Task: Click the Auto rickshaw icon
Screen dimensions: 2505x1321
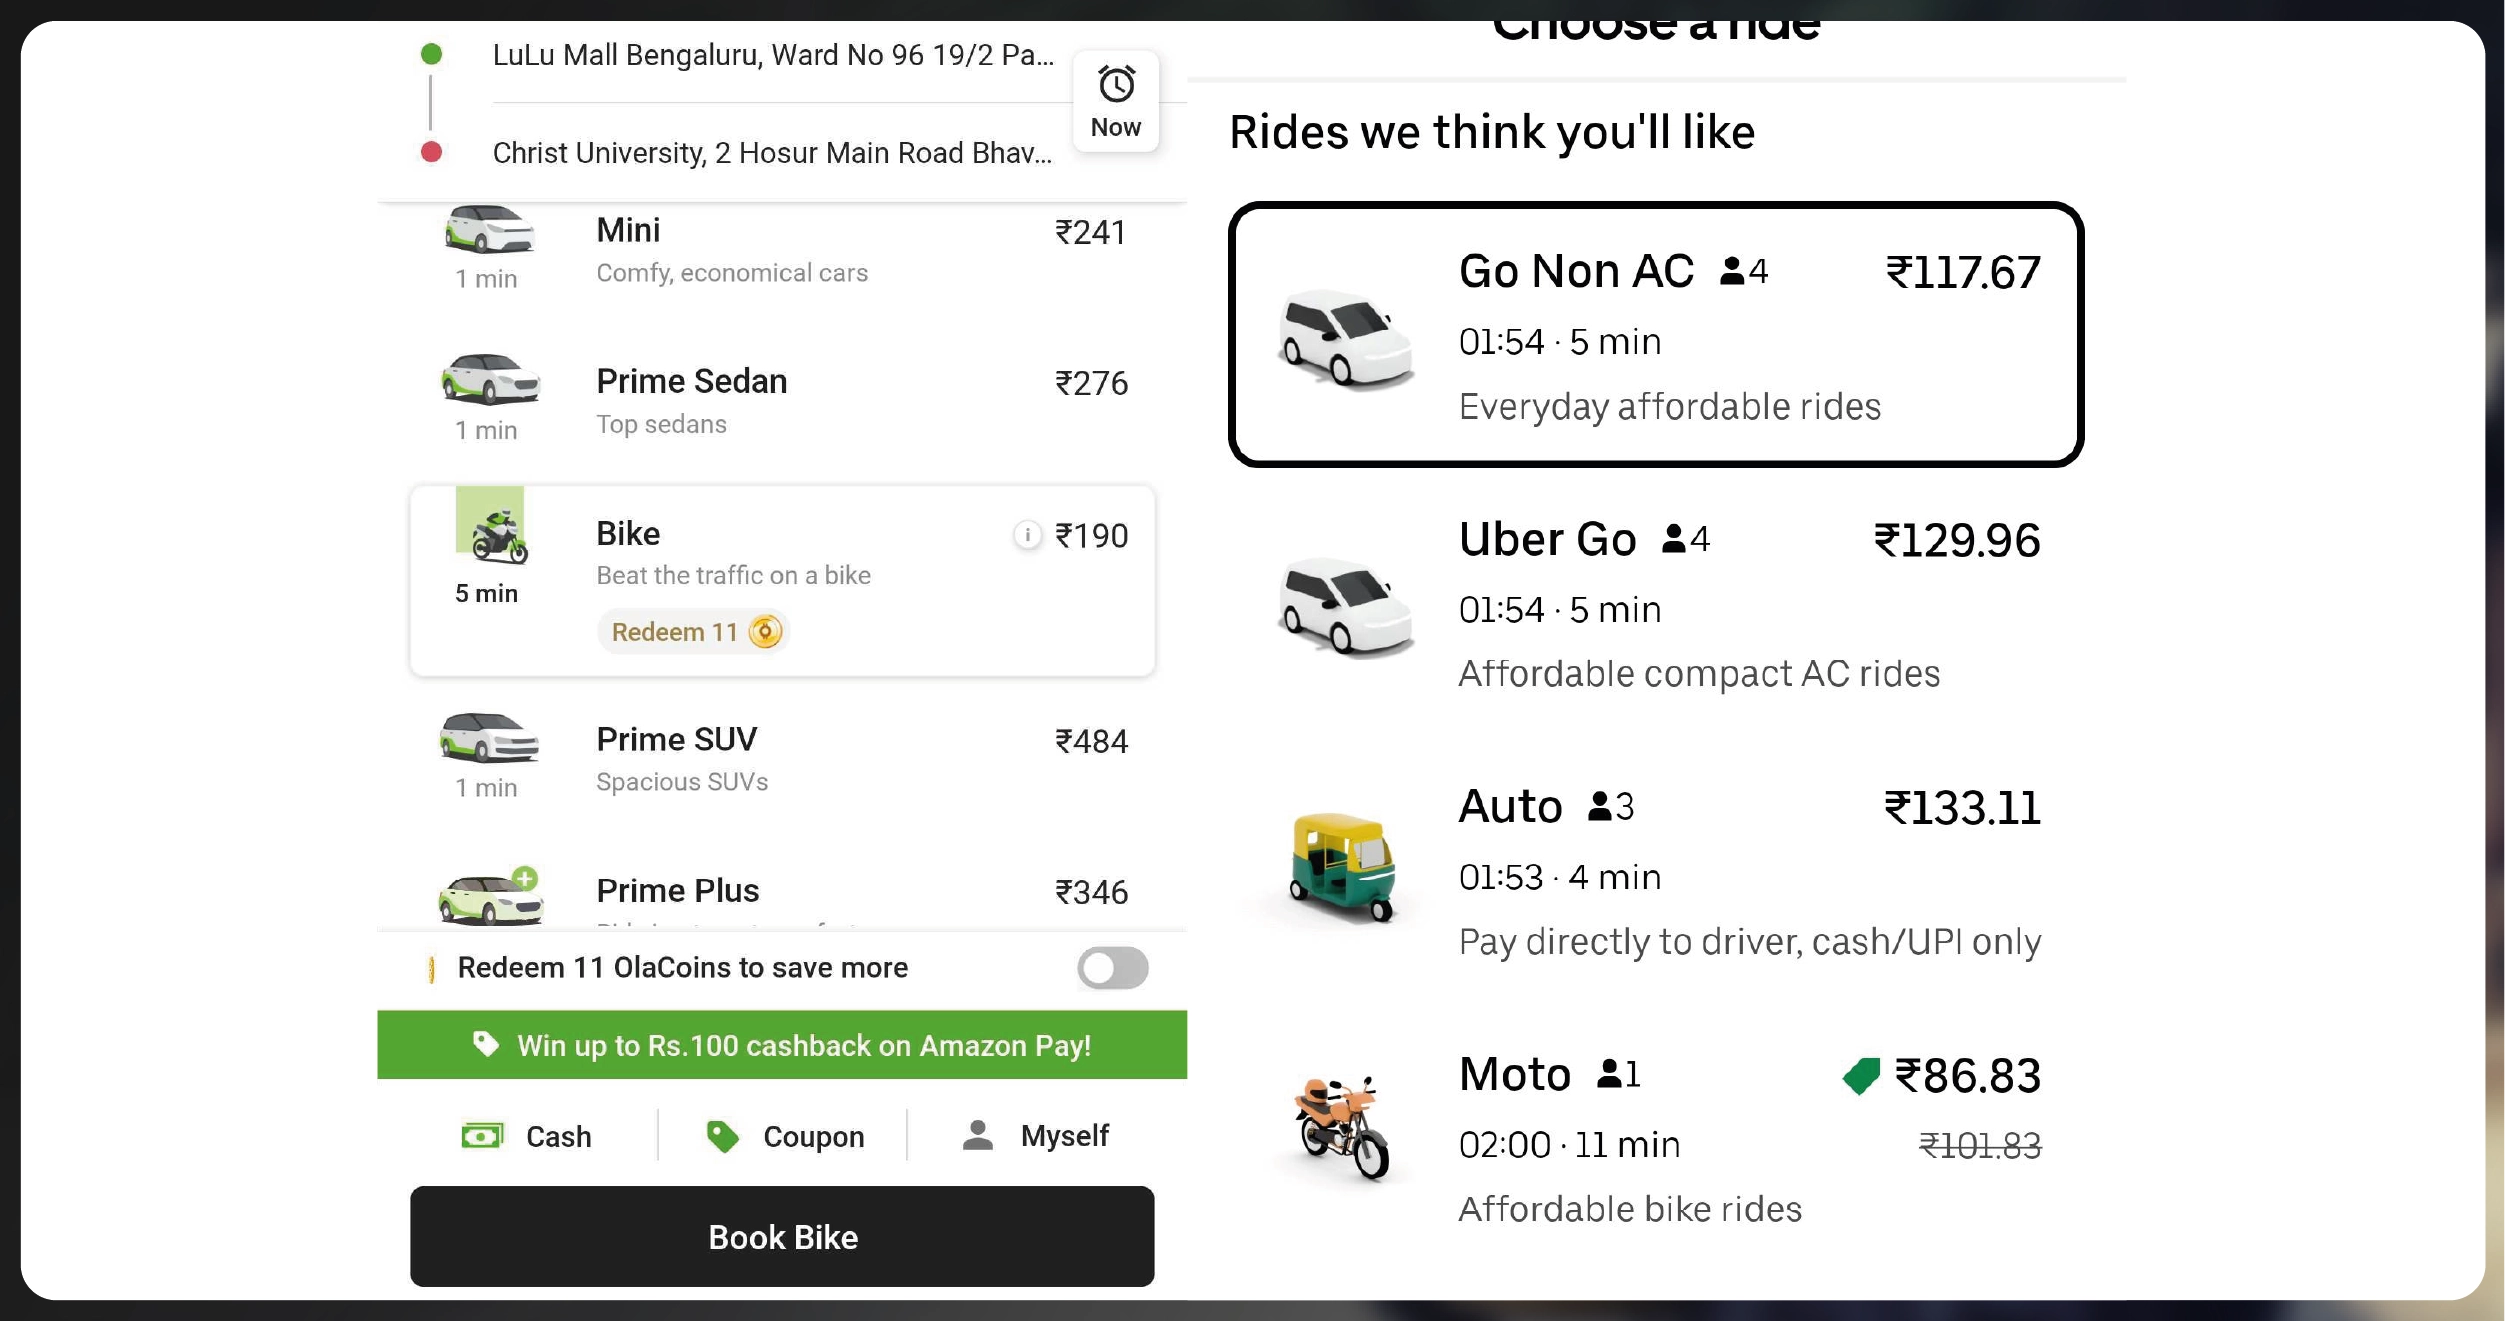Action: (1340, 865)
